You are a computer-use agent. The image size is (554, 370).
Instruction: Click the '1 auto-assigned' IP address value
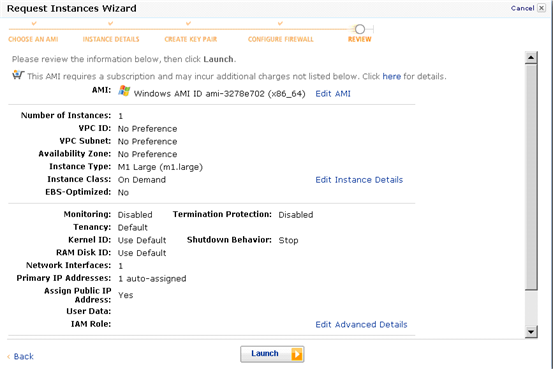(152, 279)
